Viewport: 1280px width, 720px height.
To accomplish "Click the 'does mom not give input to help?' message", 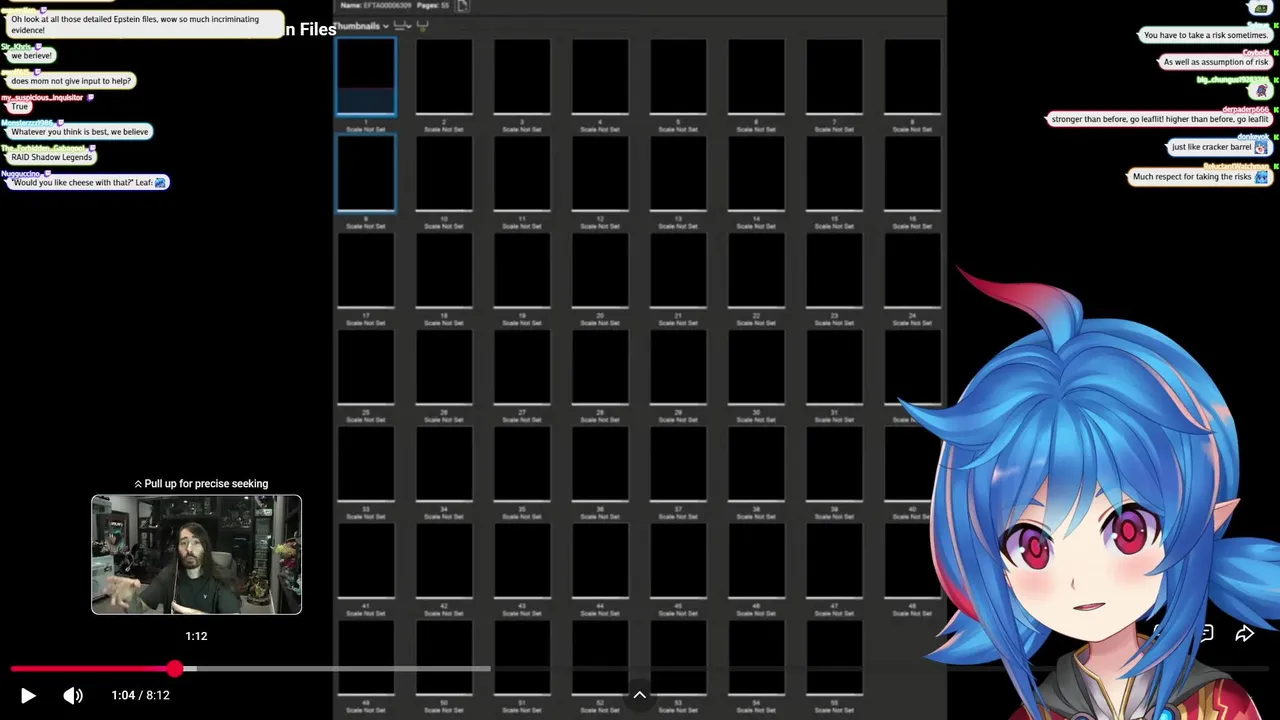I will pyautogui.click(x=71, y=81).
